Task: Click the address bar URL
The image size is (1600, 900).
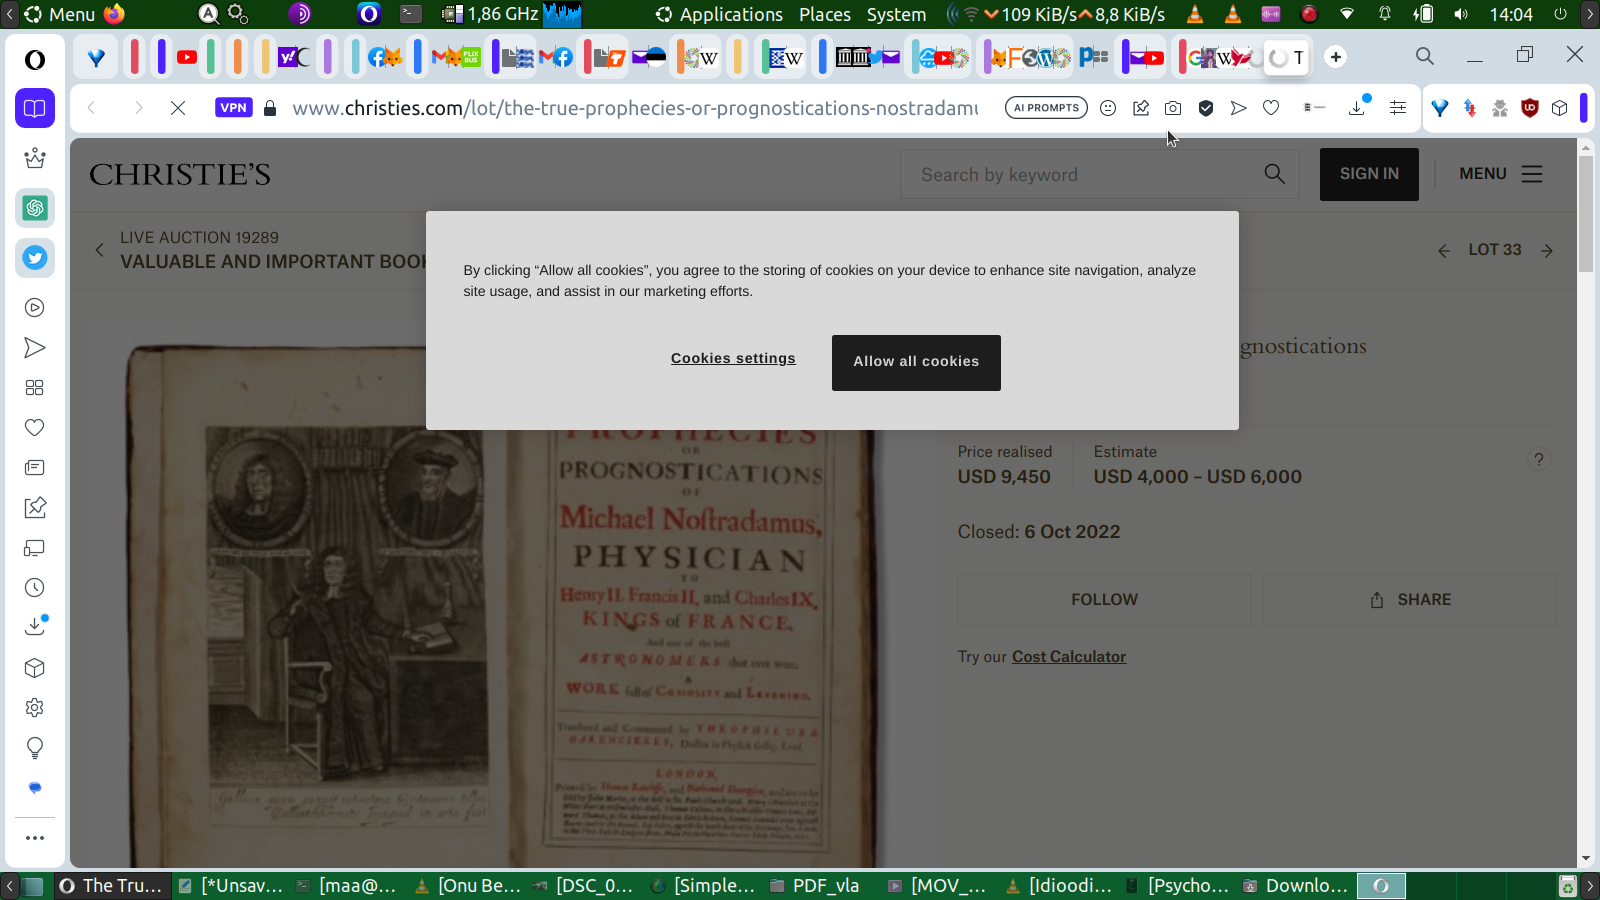Action: point(635,108)
